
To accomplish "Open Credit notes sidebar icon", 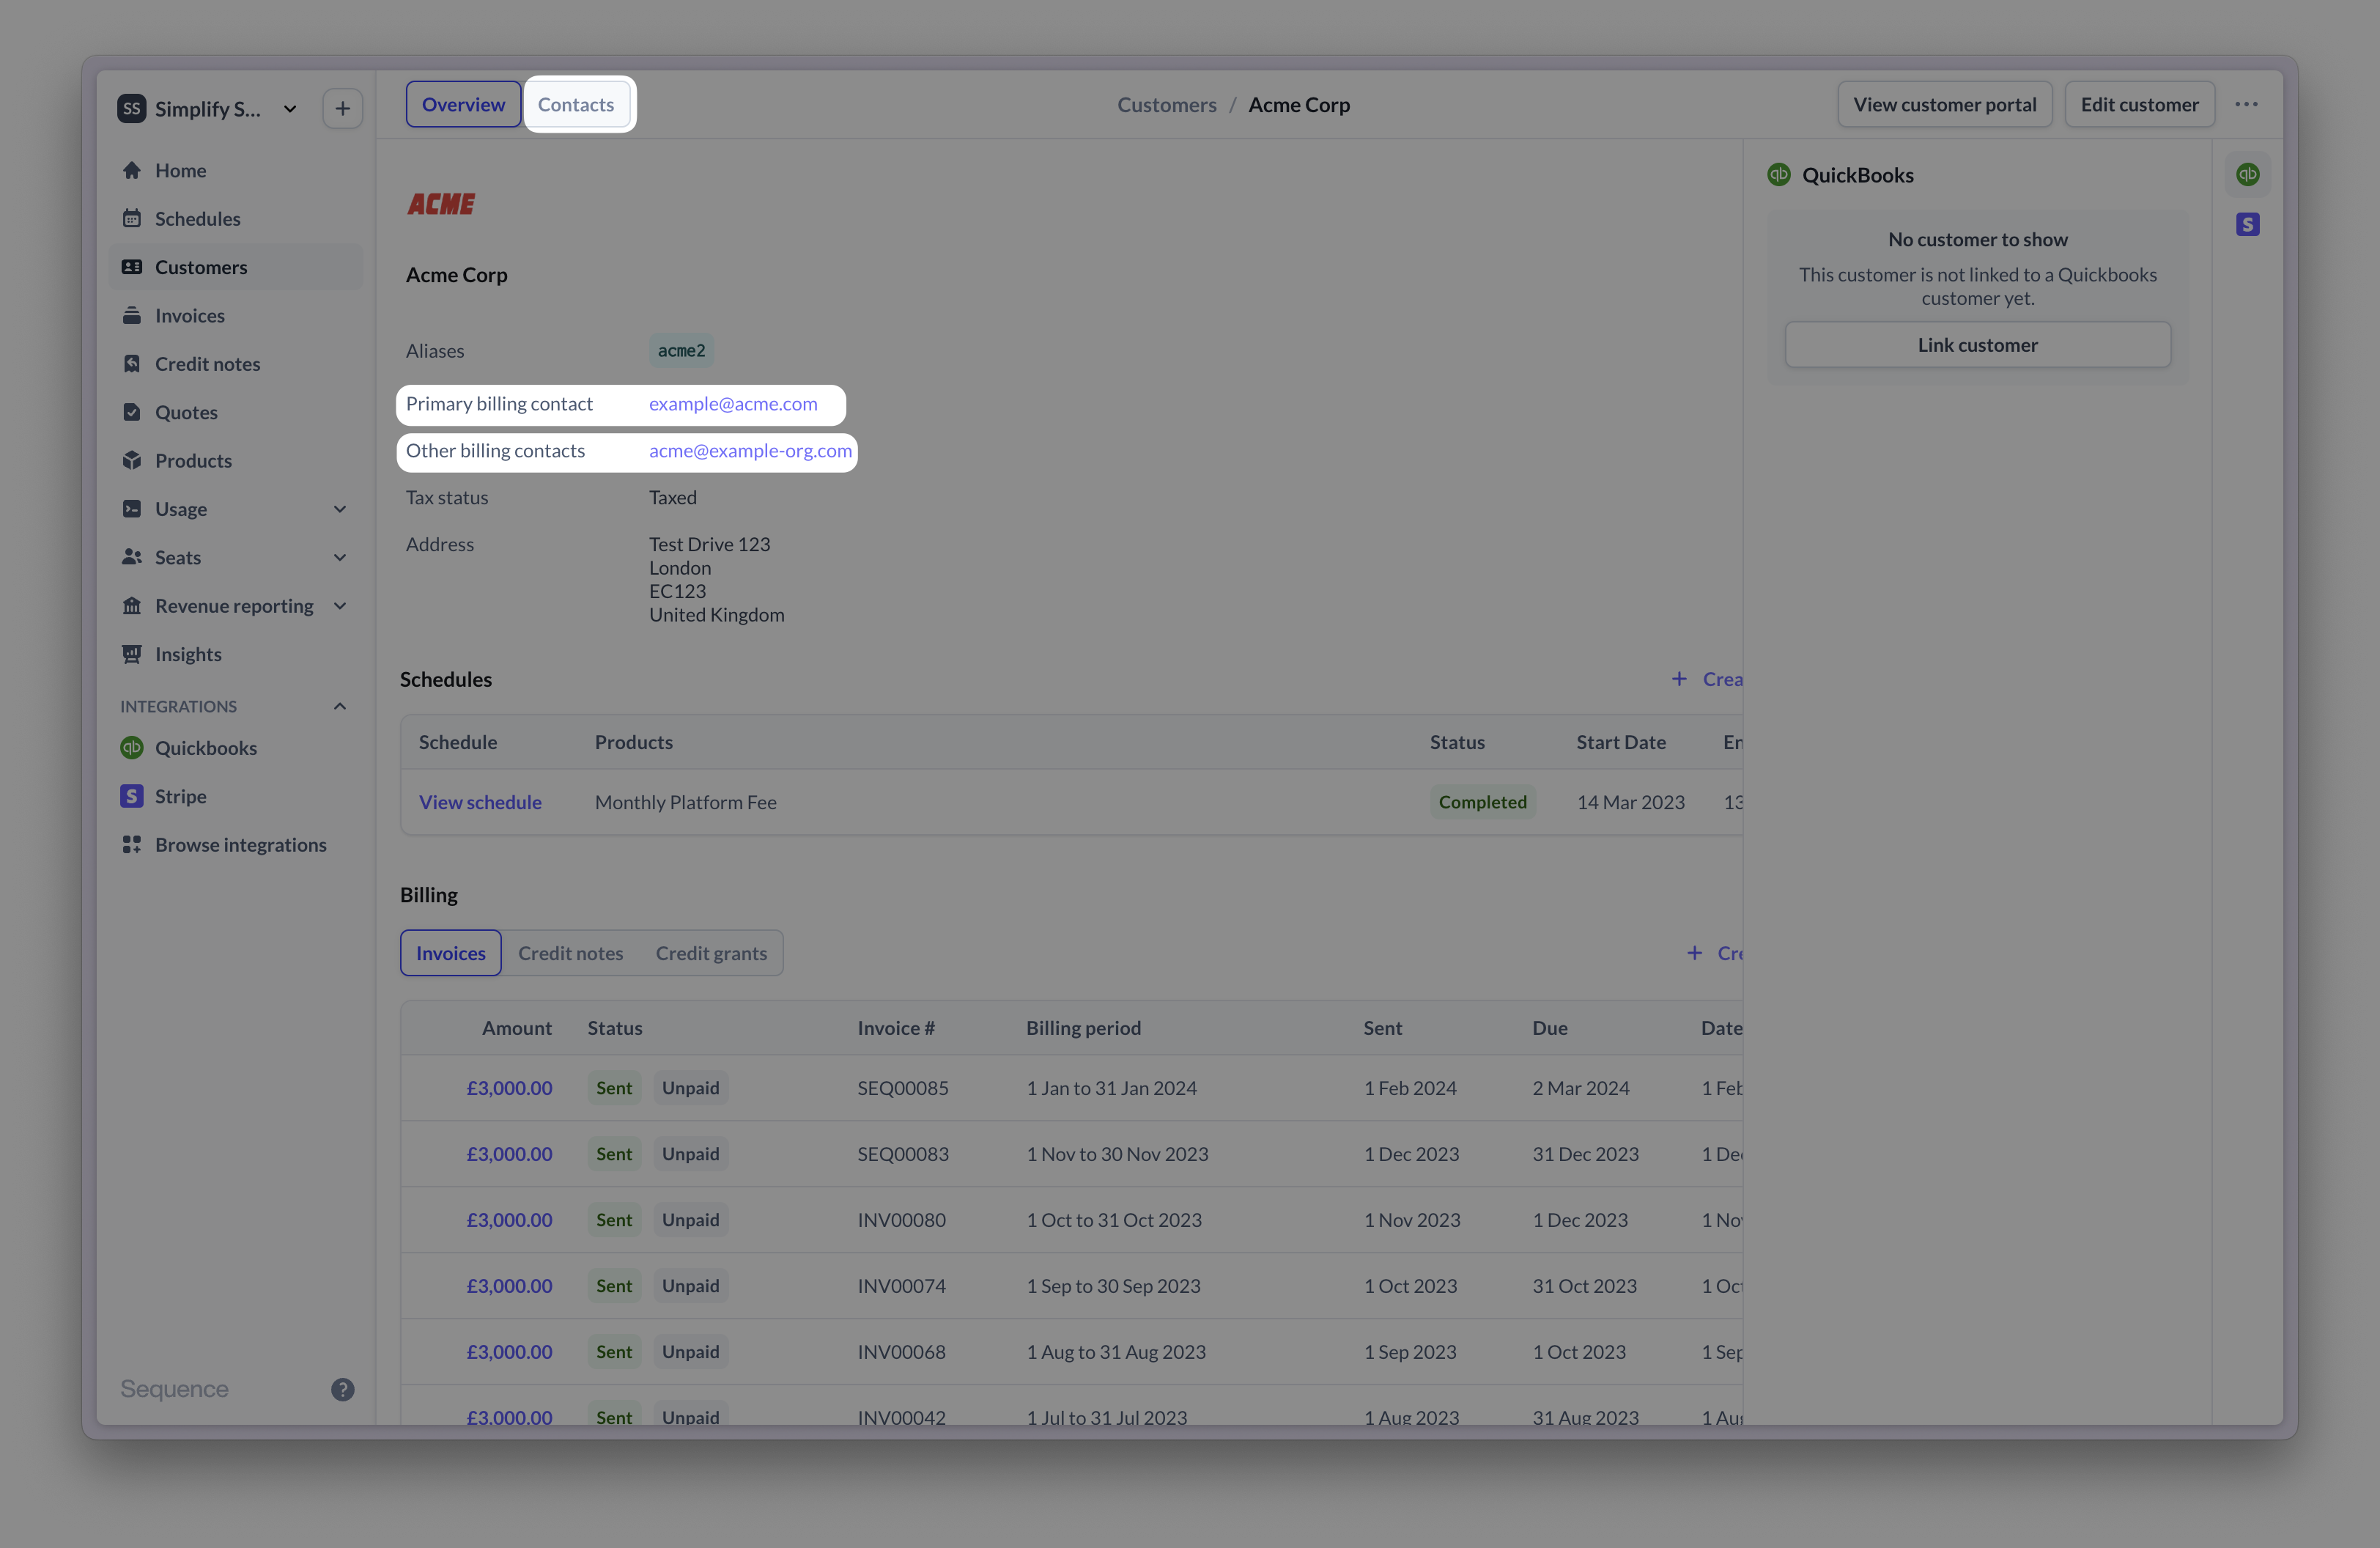I will (131, 364).
